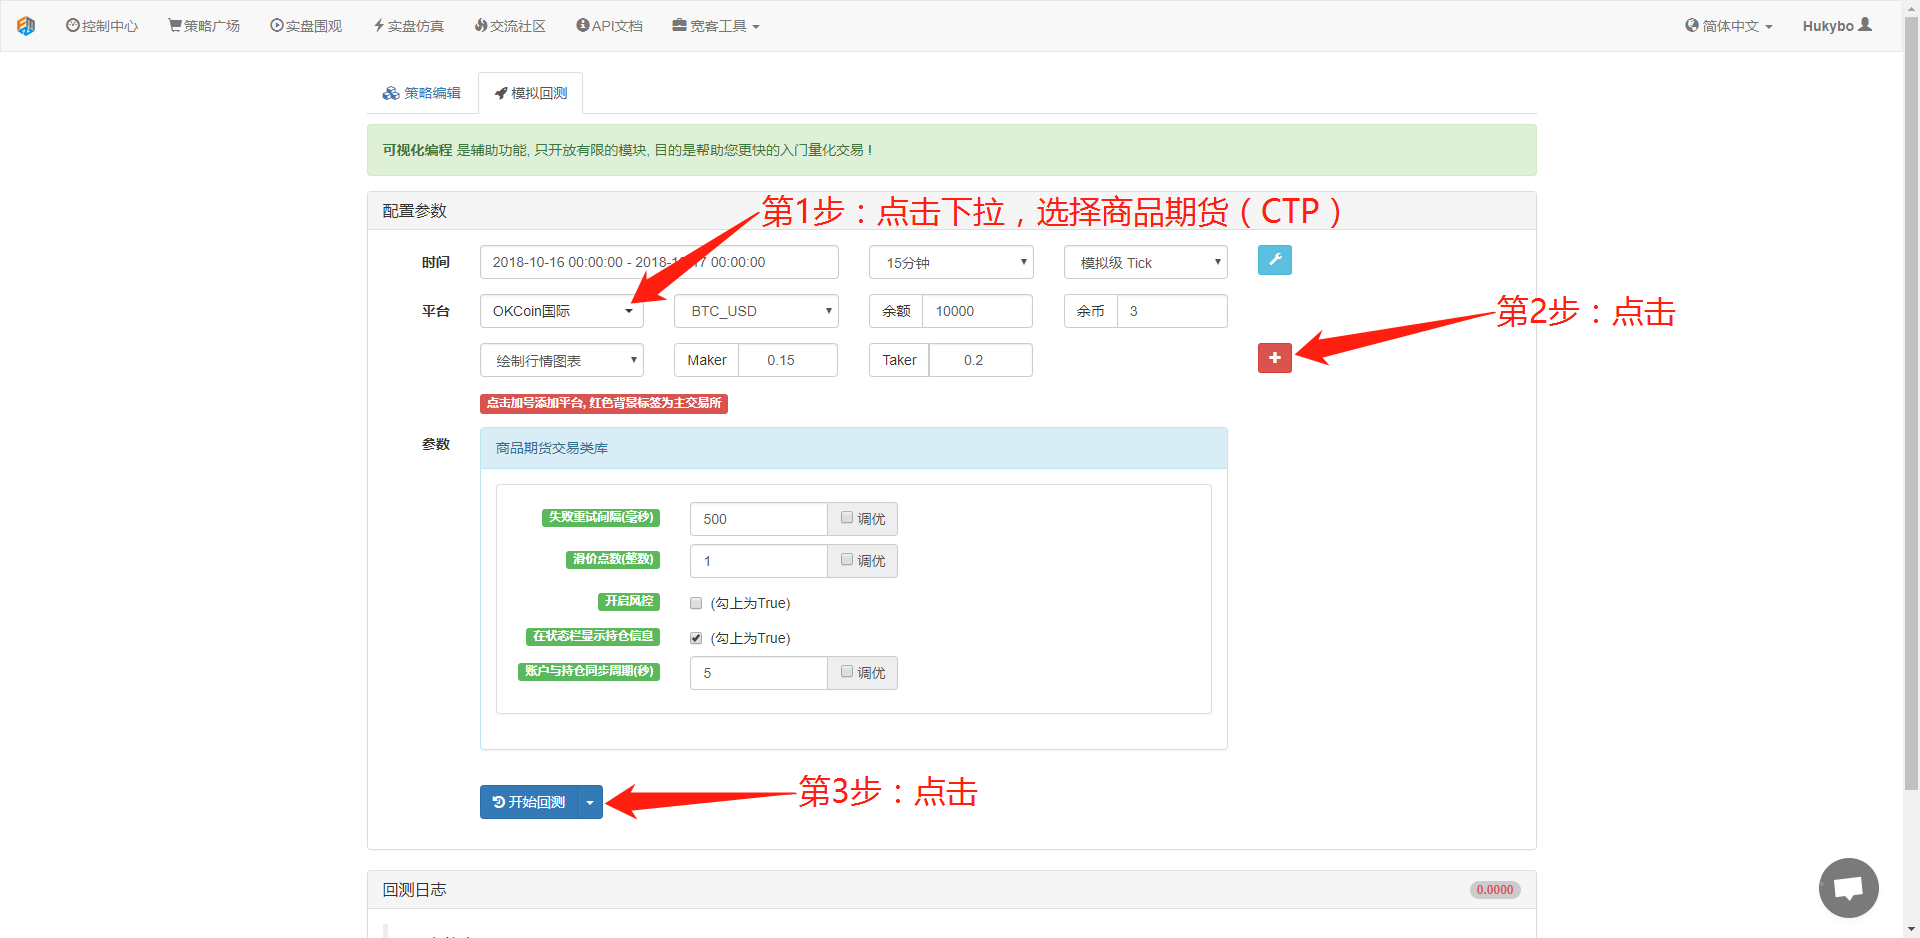Image resolution: width=1920 pixels, height=938 pixels.
Task: Open the OKCoin国际 platform dropdown
Action: coord(561,311)
